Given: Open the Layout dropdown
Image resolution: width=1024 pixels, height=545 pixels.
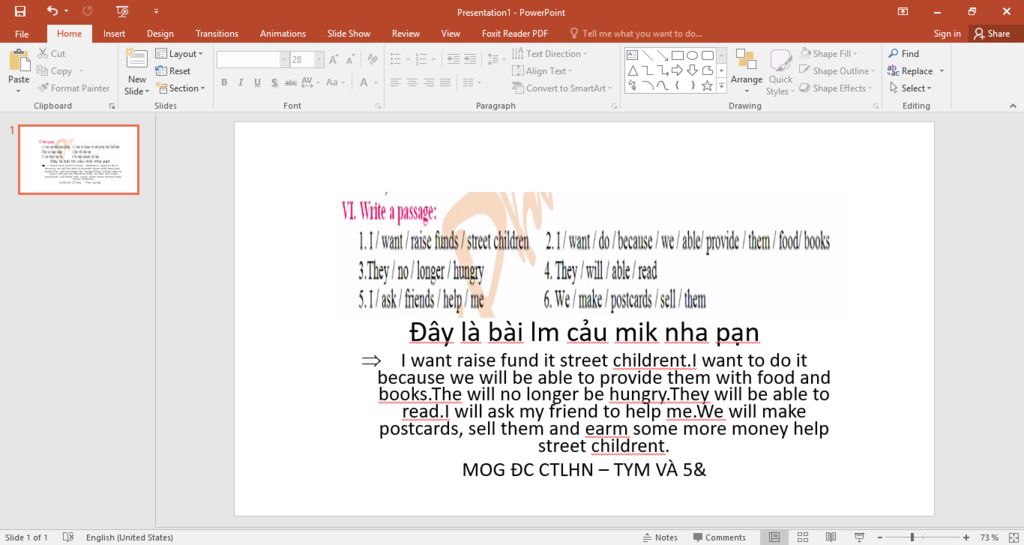Looking at the screenshot, I should click(180, 54).
